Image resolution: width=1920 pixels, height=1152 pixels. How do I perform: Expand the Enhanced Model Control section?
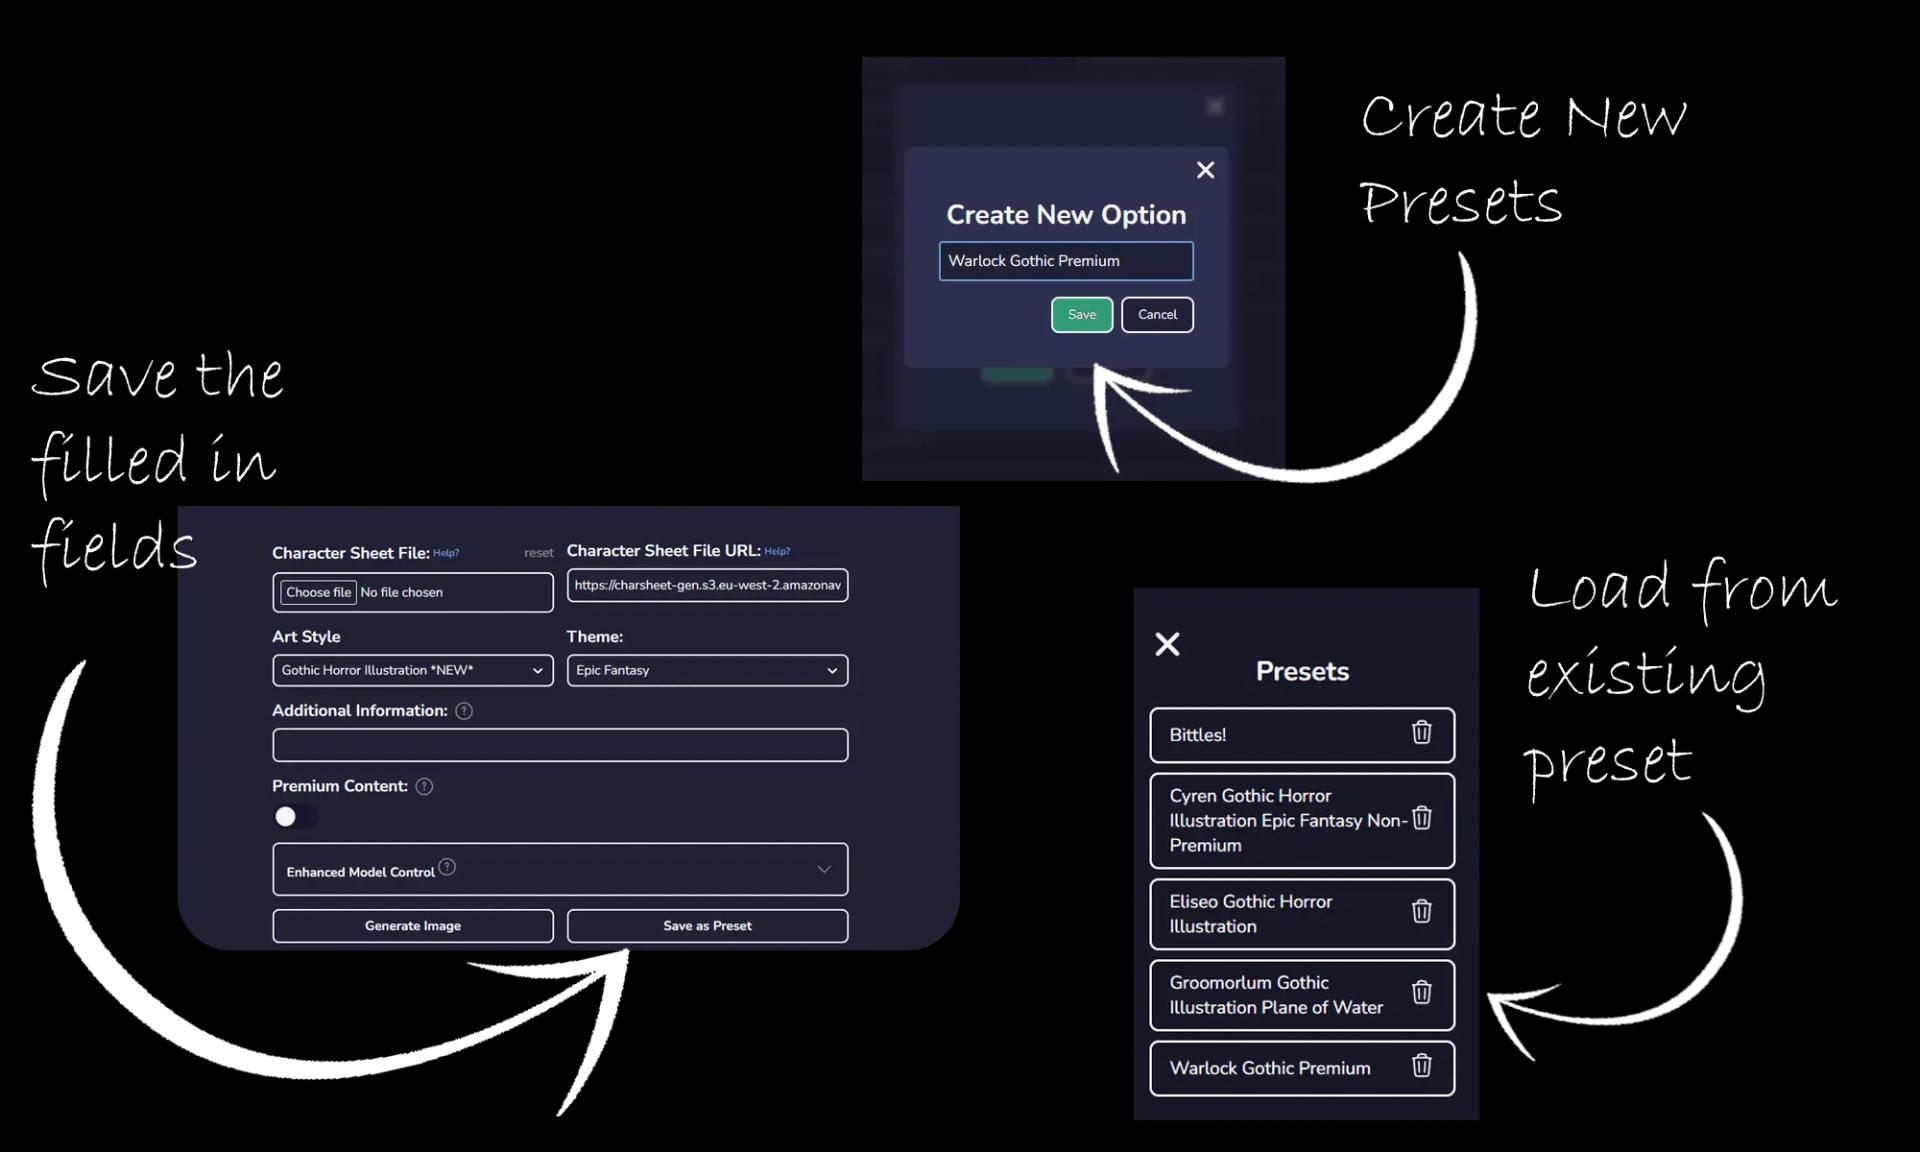click(x=825, y=869)
